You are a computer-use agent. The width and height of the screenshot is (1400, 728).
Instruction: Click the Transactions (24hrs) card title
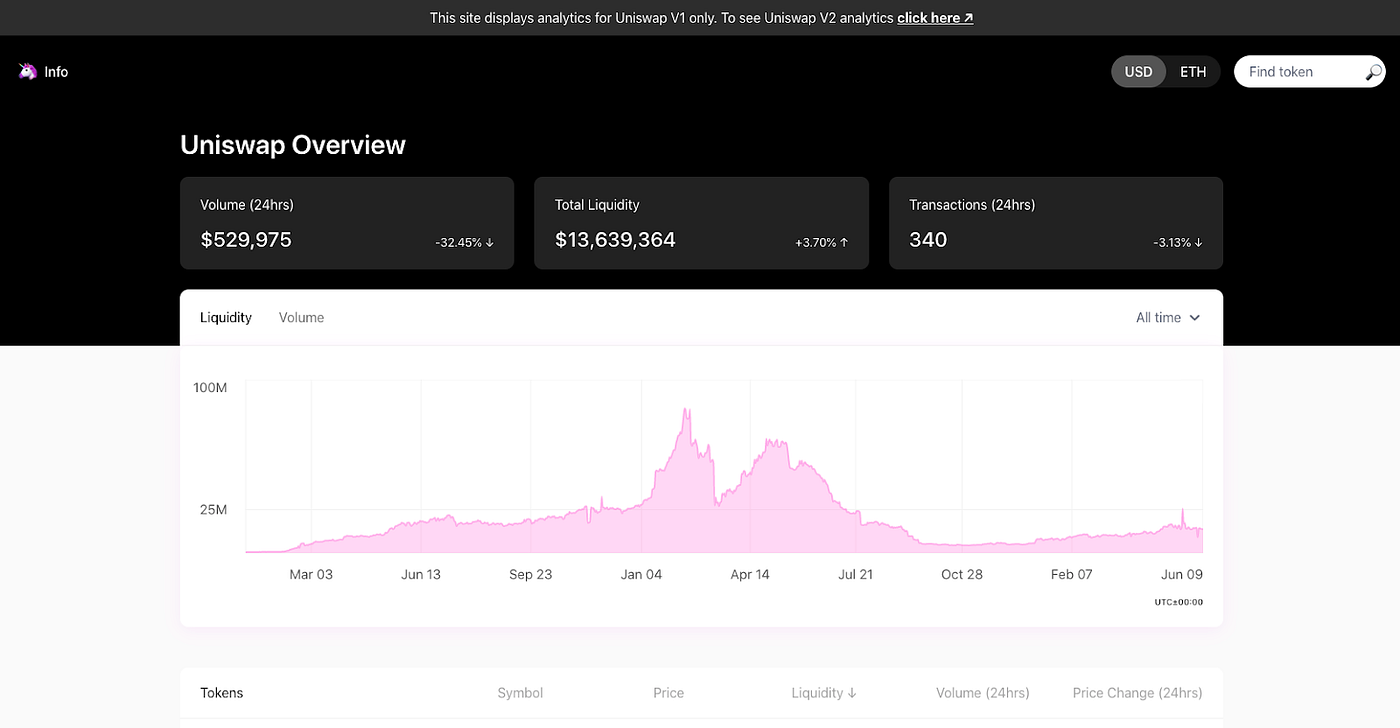pos(972,205)
